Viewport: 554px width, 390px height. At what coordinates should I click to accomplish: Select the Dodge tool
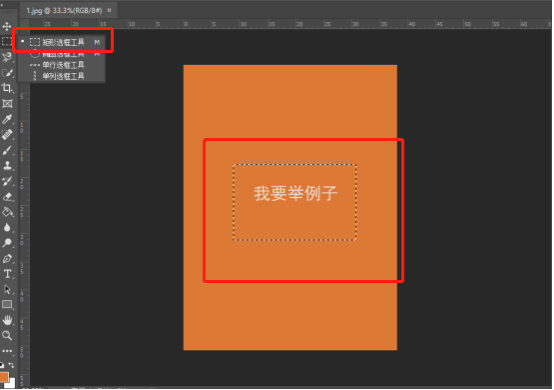[x=7, y=243]
